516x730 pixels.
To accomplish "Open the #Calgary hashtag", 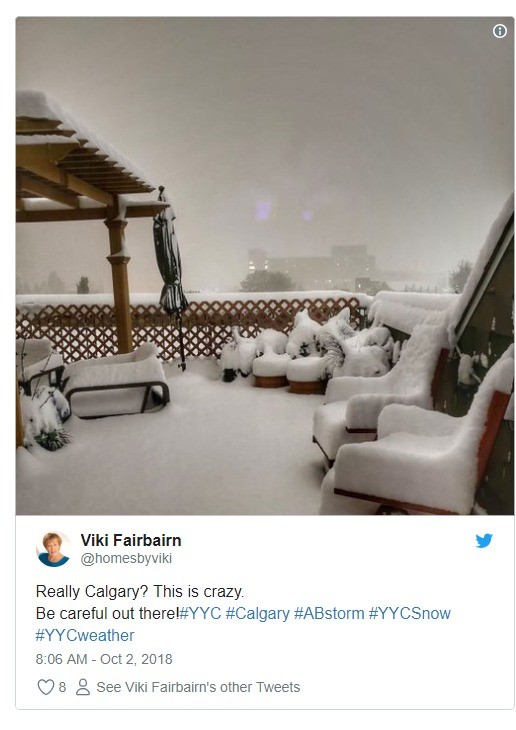I will pos(258,614).
